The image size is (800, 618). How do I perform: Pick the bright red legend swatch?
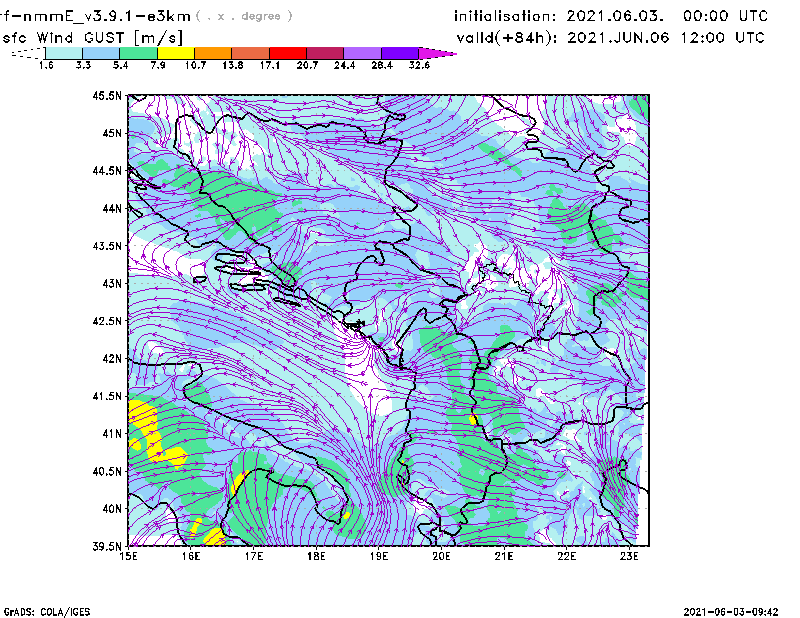point(288,53)
